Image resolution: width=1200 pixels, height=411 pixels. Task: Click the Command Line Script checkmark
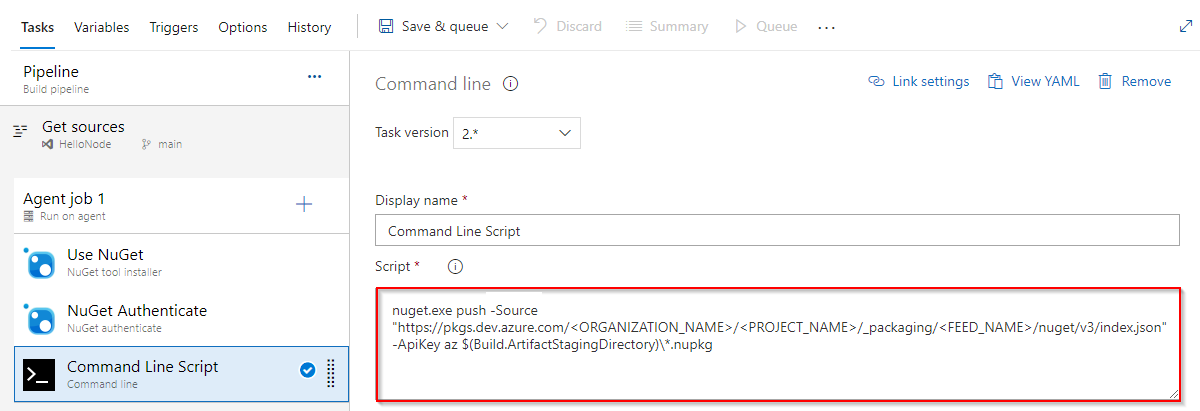click(x=308, y=371)
